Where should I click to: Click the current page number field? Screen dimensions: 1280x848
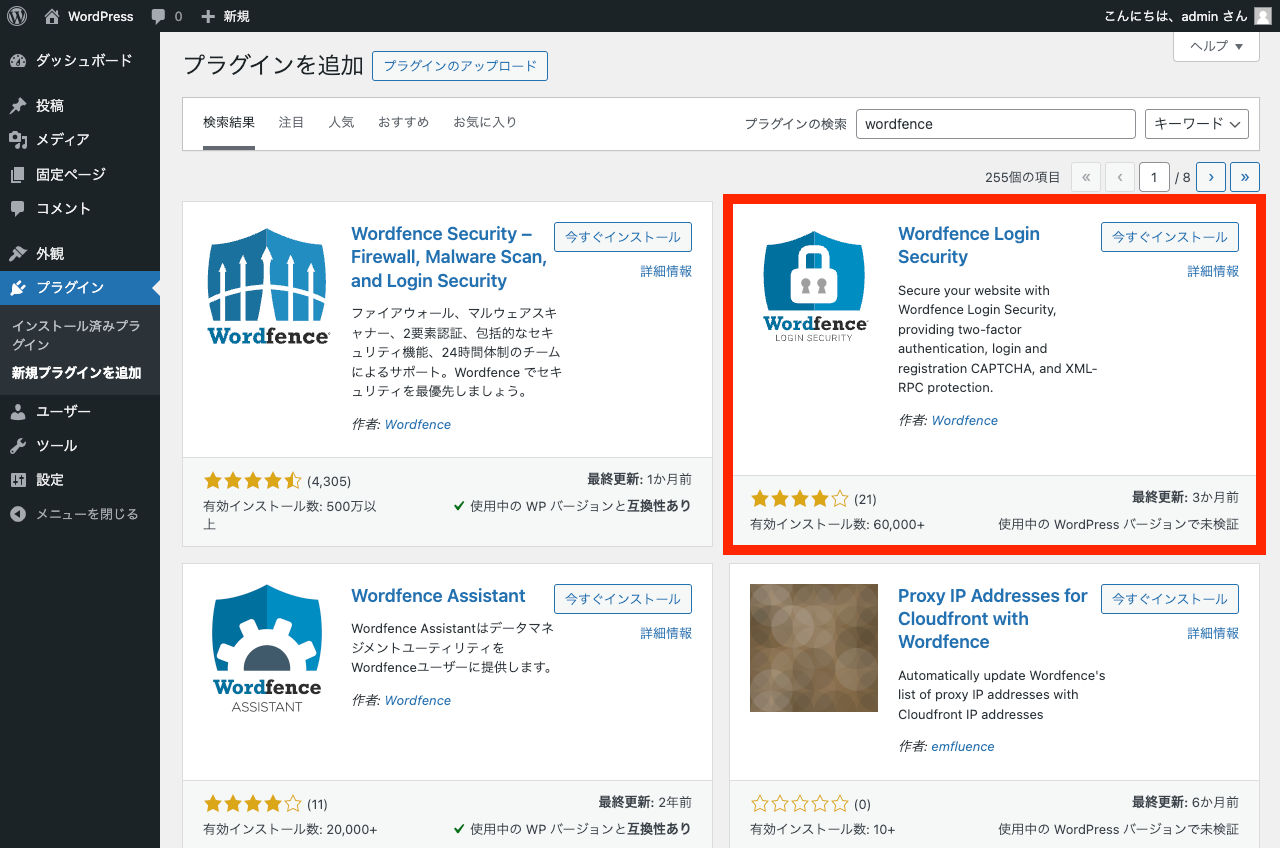(x=1154, y=177)
